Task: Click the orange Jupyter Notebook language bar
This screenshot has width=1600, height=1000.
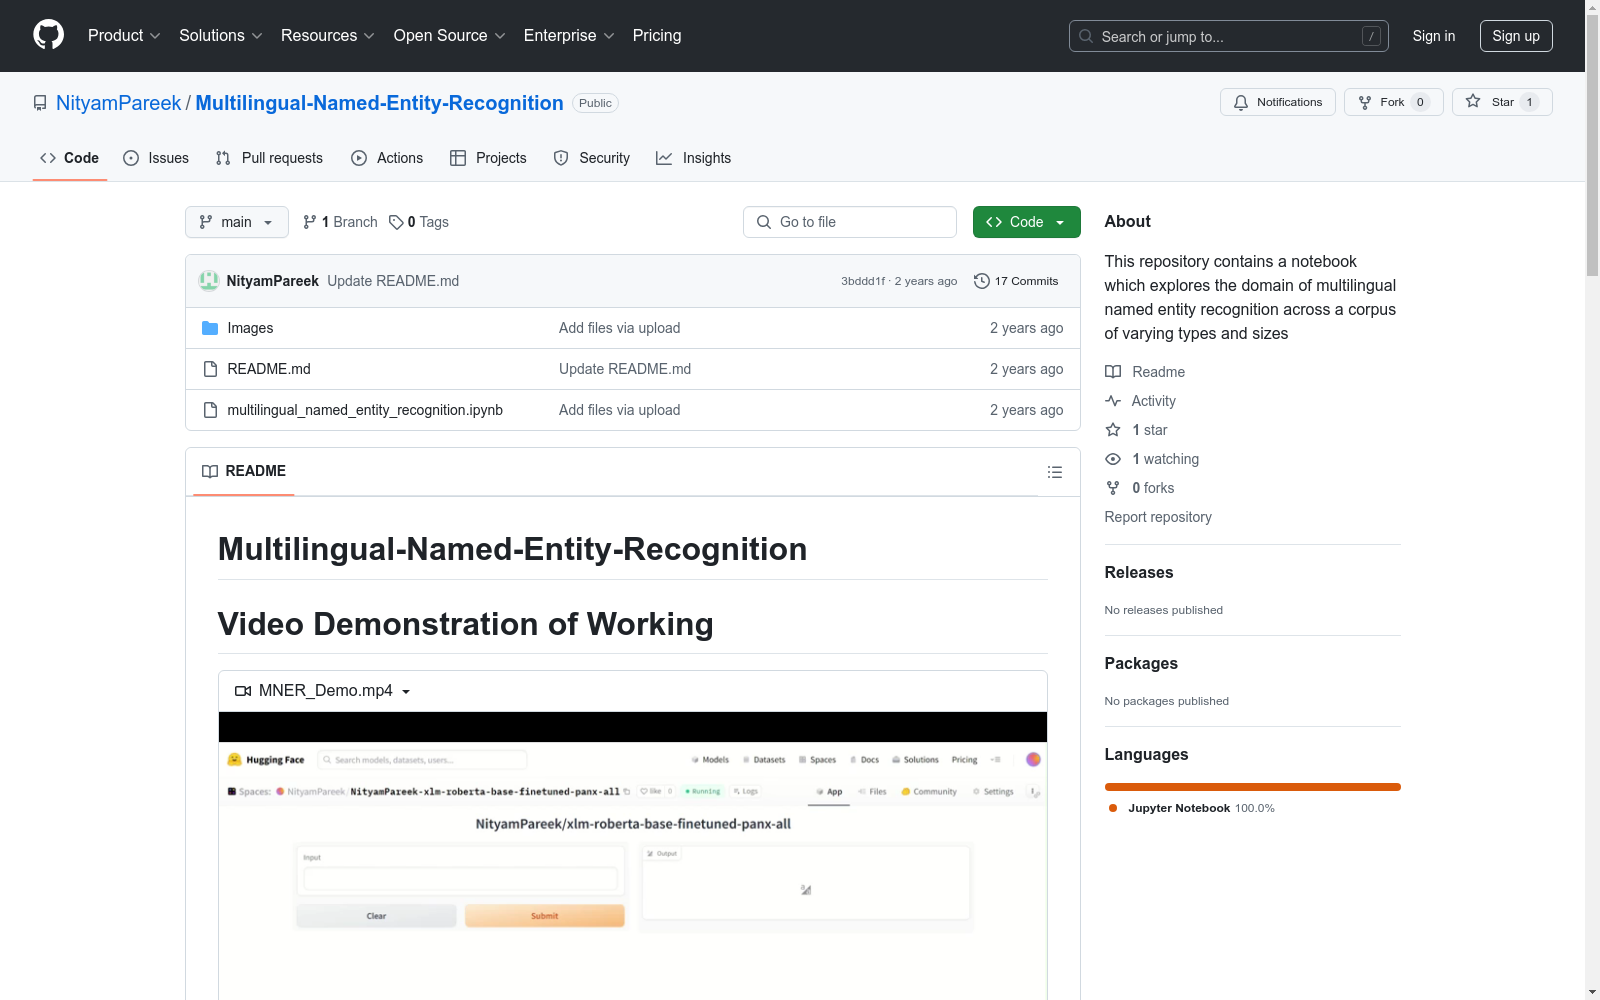Action: [x=1252, y=787]
